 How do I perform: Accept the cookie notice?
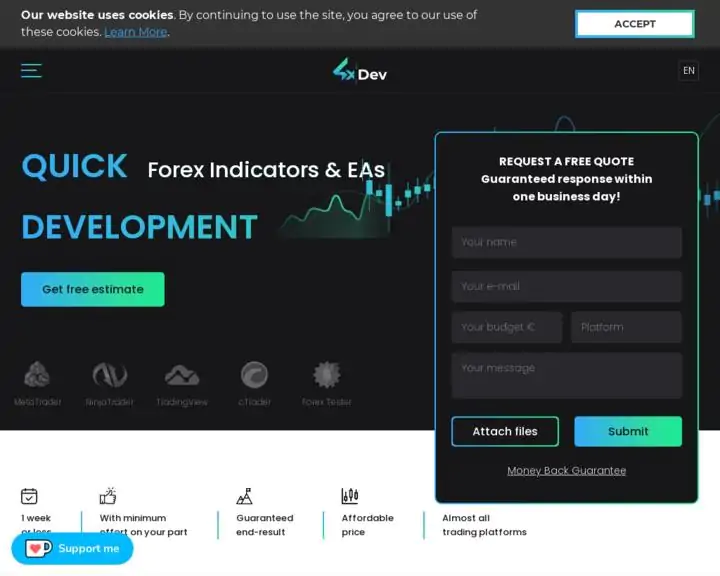(634, 24)
